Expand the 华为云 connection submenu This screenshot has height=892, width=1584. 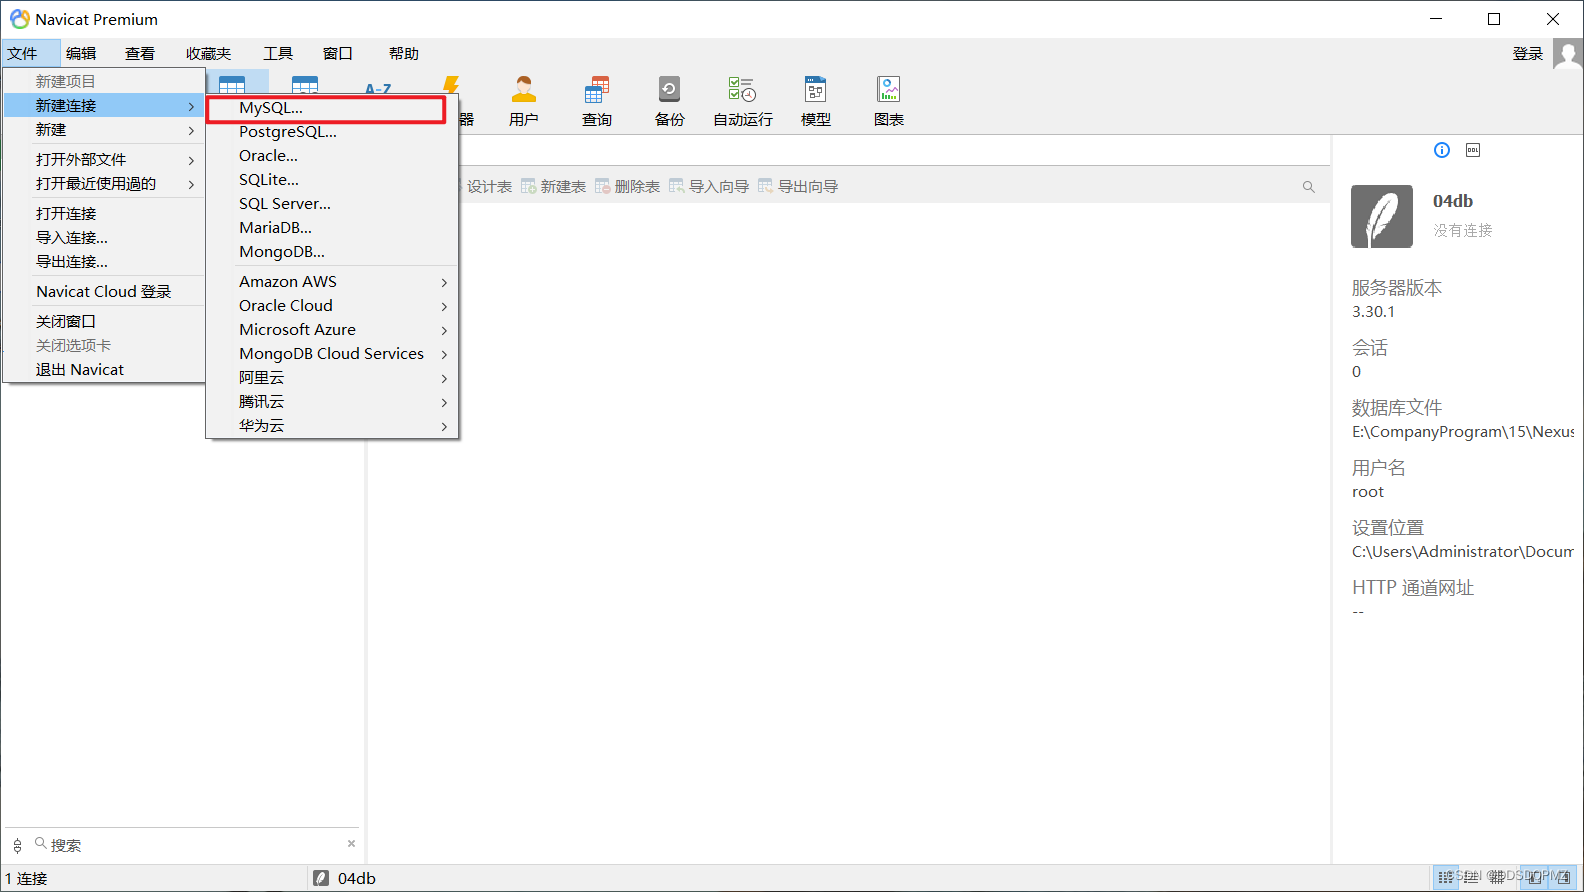point(332,426)
